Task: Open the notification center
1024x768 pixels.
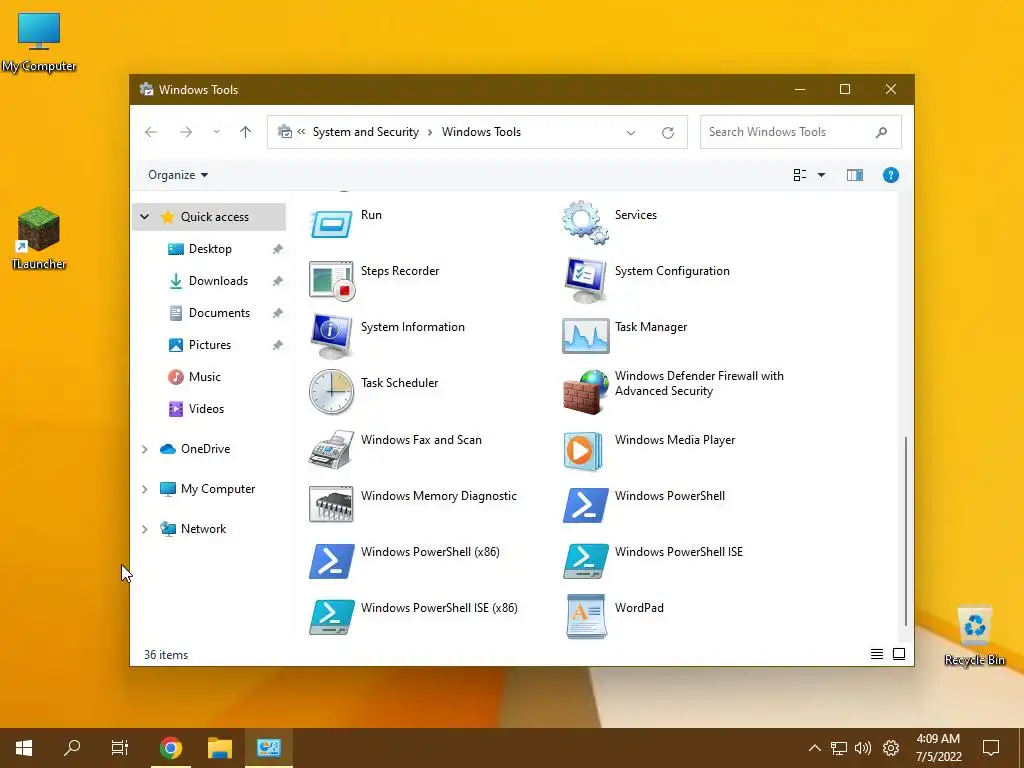Action: point(991,748)
